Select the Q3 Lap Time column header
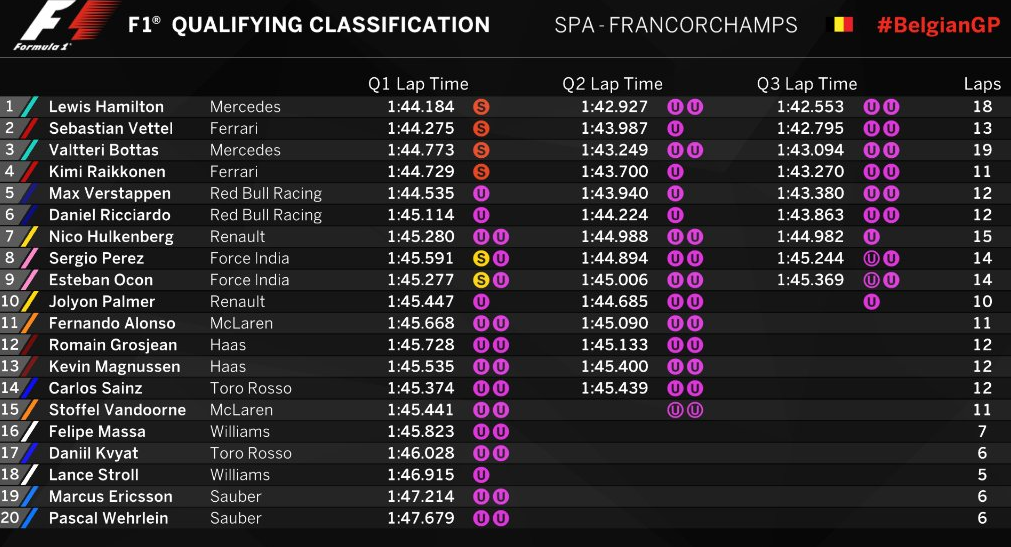Viewport: 1011px width, 547px height. tap(807, 85)
